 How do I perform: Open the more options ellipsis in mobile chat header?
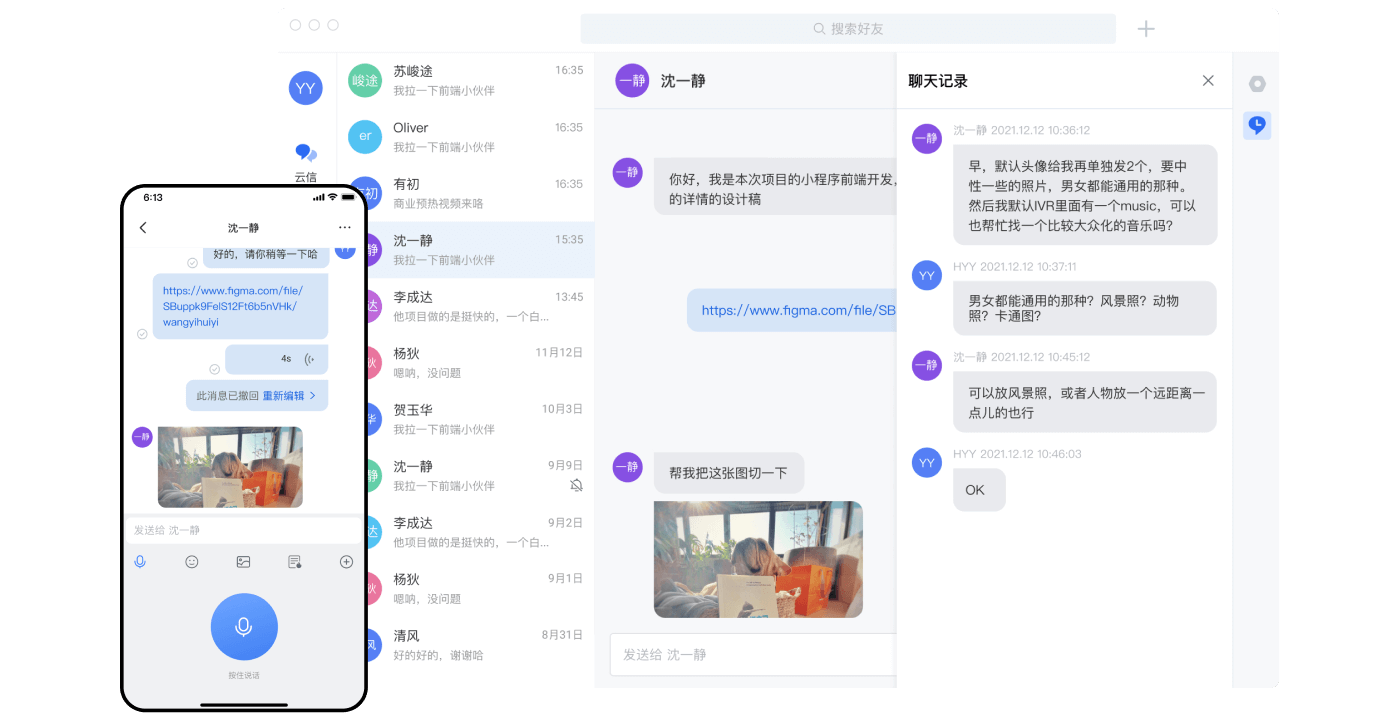point(345,227)
